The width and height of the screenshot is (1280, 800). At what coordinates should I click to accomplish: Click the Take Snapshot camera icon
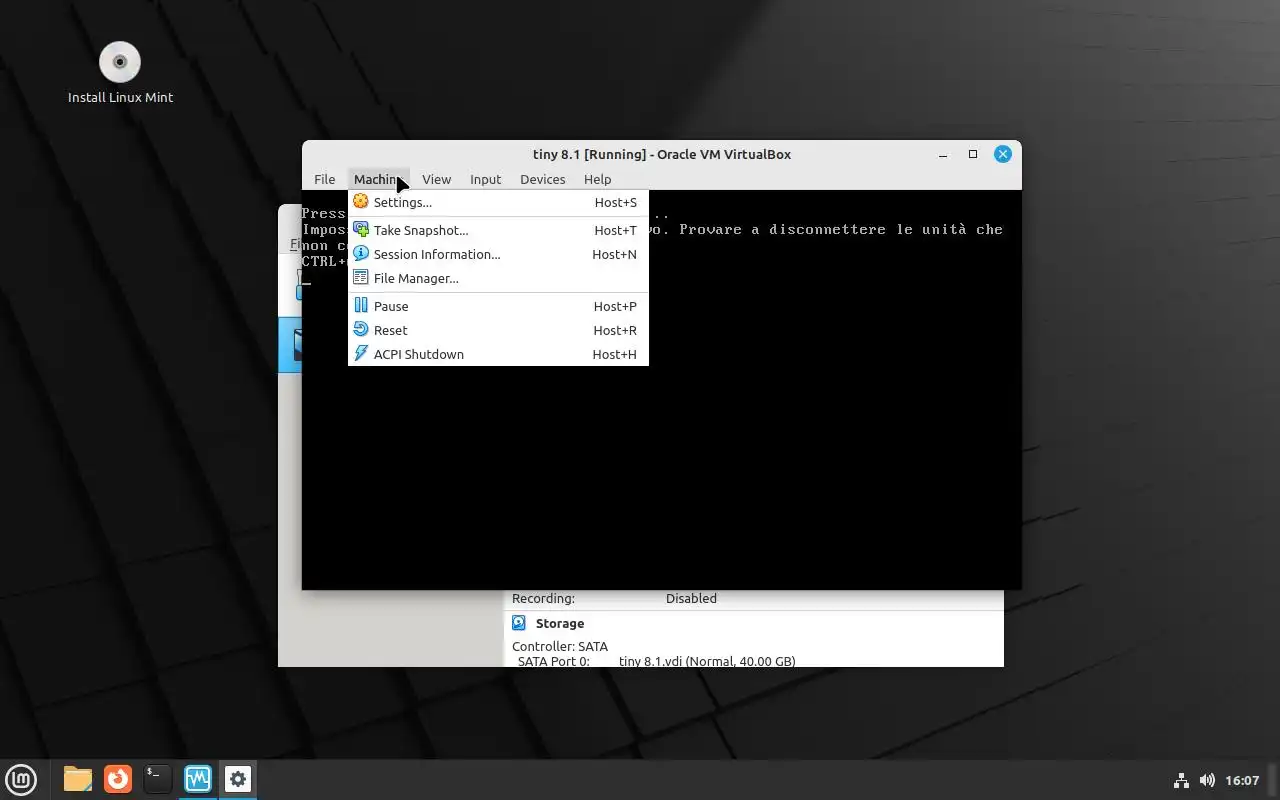pos(361,230)
